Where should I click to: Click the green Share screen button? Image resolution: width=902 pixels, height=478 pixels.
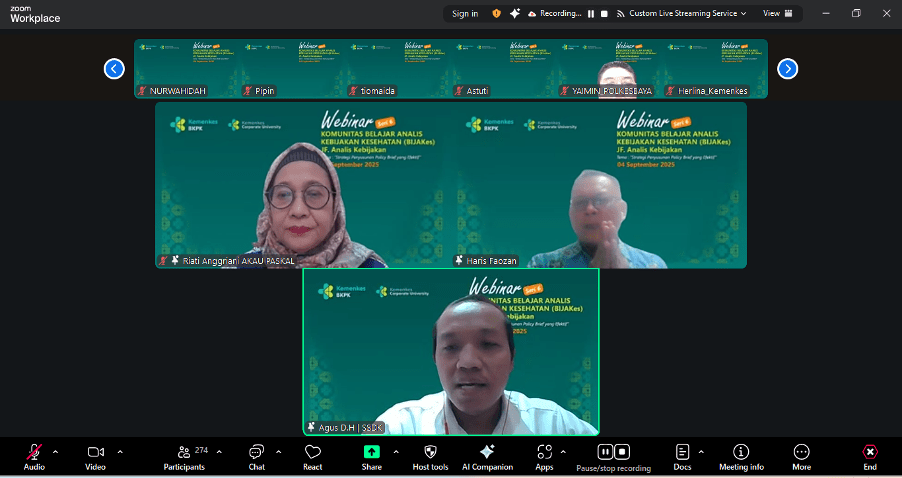(371, 455)
